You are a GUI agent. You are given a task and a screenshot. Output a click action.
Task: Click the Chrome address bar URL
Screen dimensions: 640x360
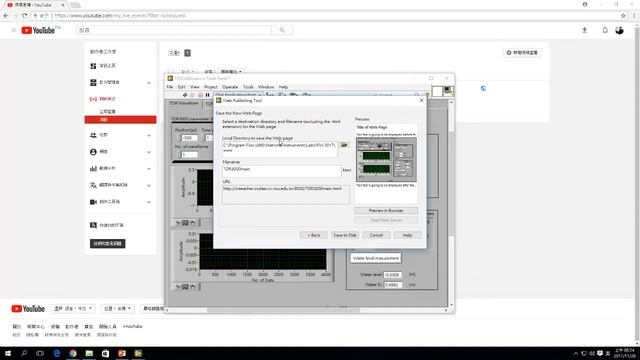coord(120,16)
